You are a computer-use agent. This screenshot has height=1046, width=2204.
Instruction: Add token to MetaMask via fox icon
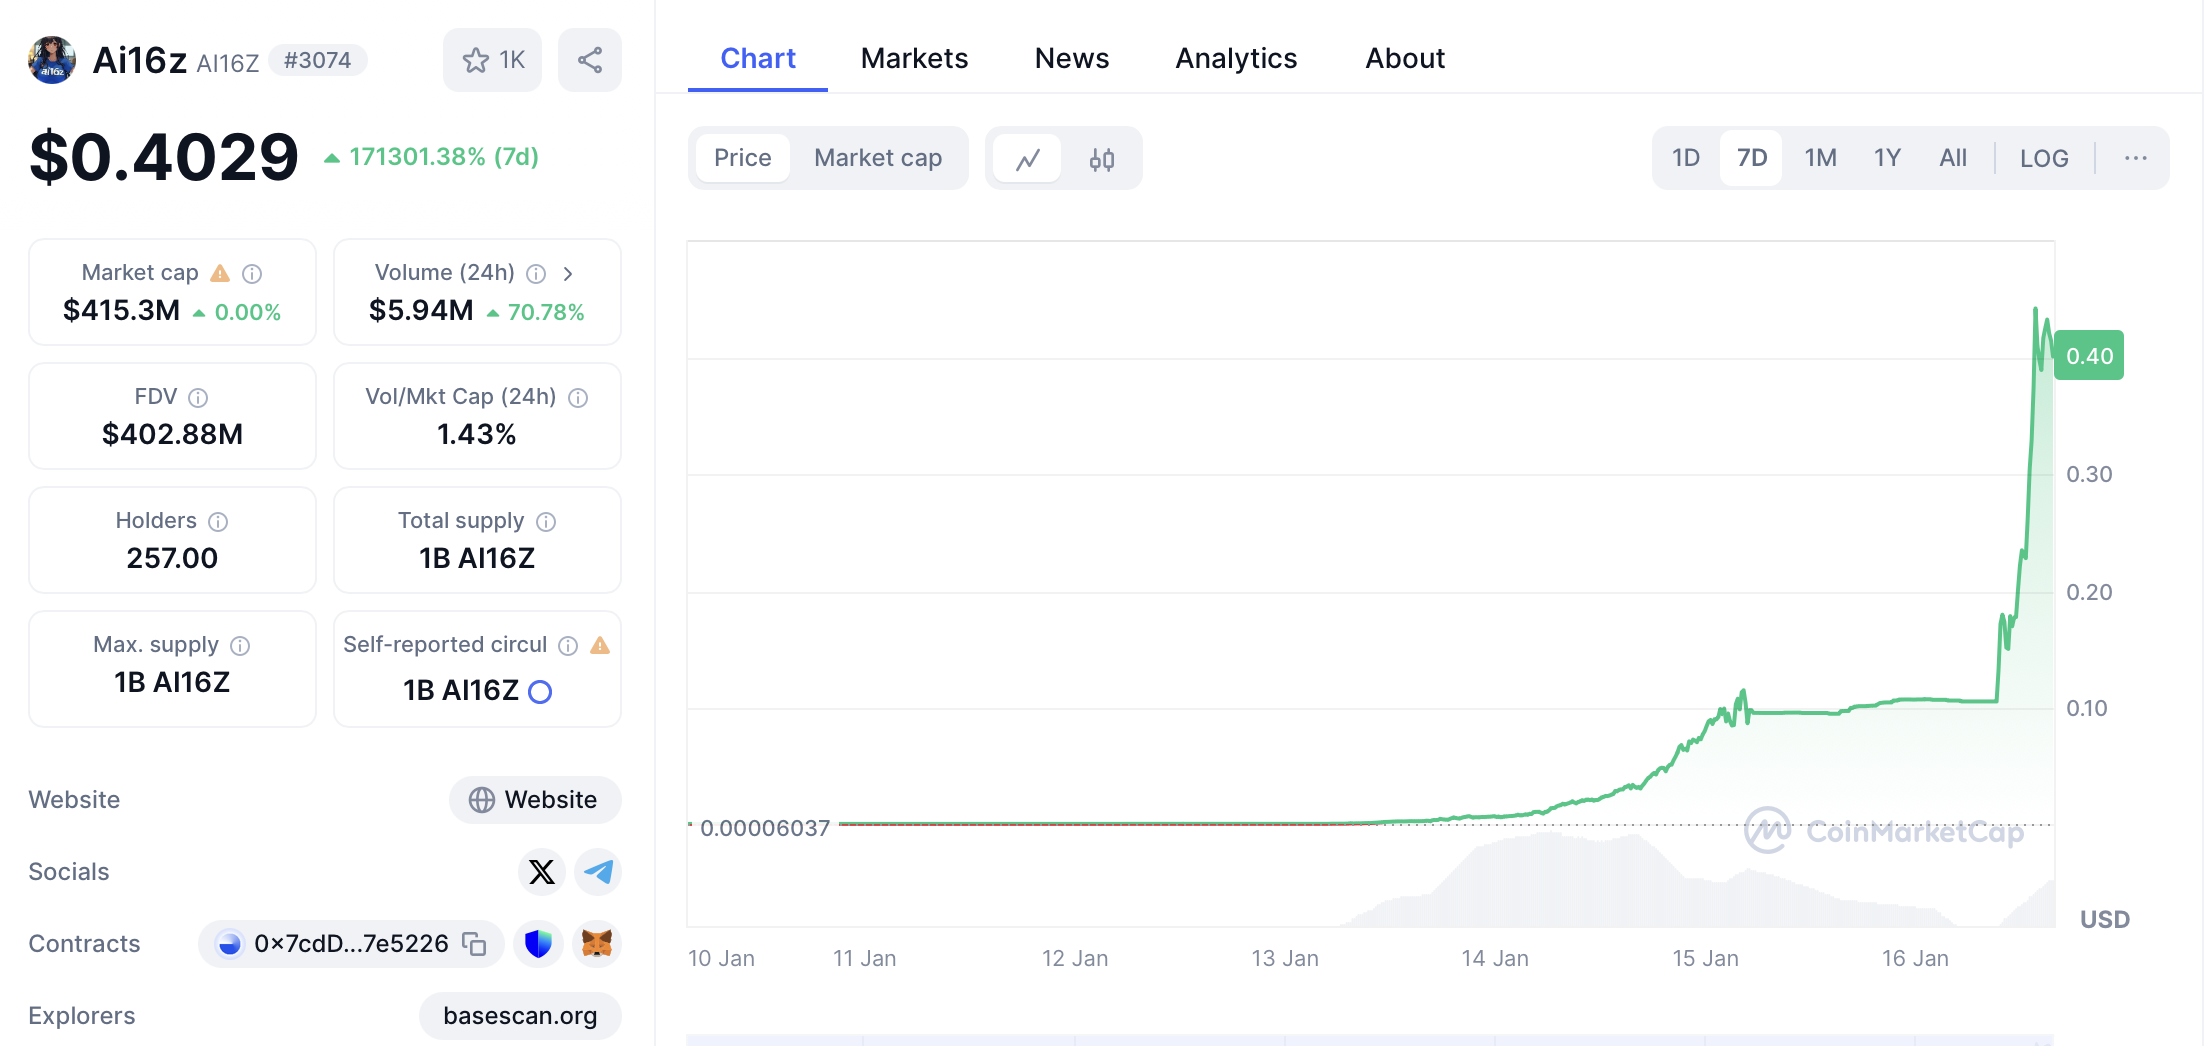coord(597,943)
